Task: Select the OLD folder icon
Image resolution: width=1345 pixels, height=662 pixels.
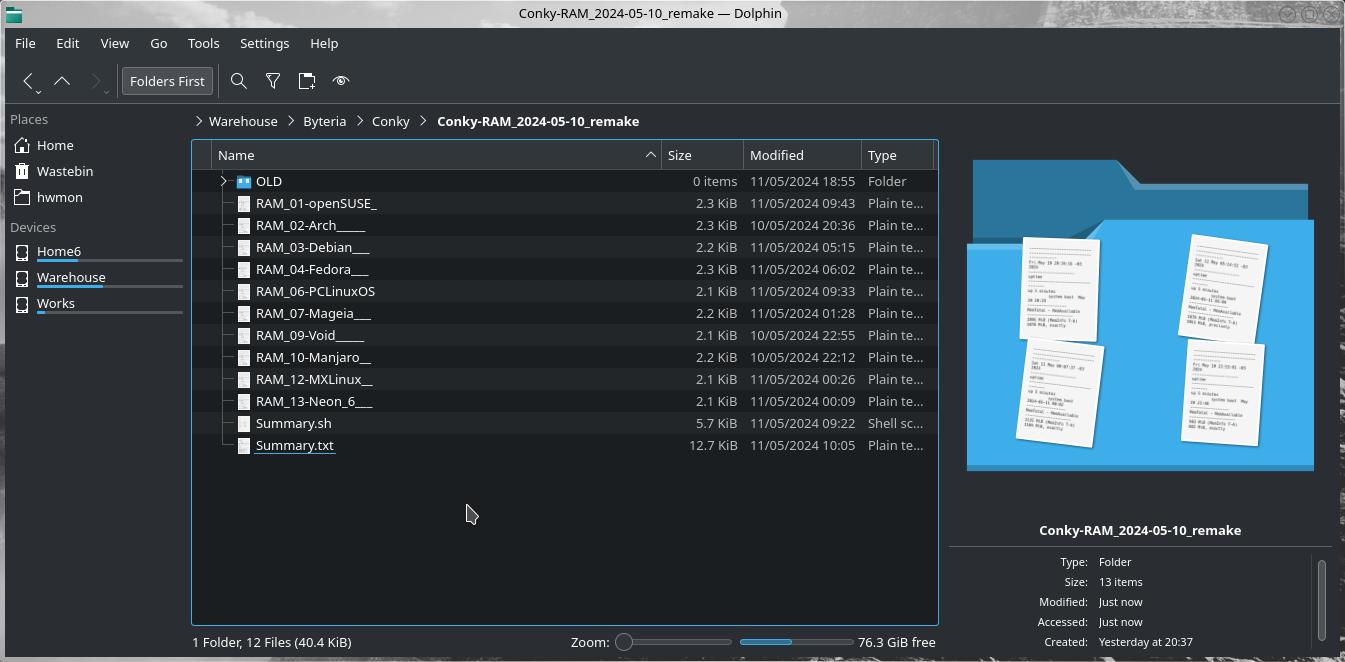Action: (x=243, y=181)
